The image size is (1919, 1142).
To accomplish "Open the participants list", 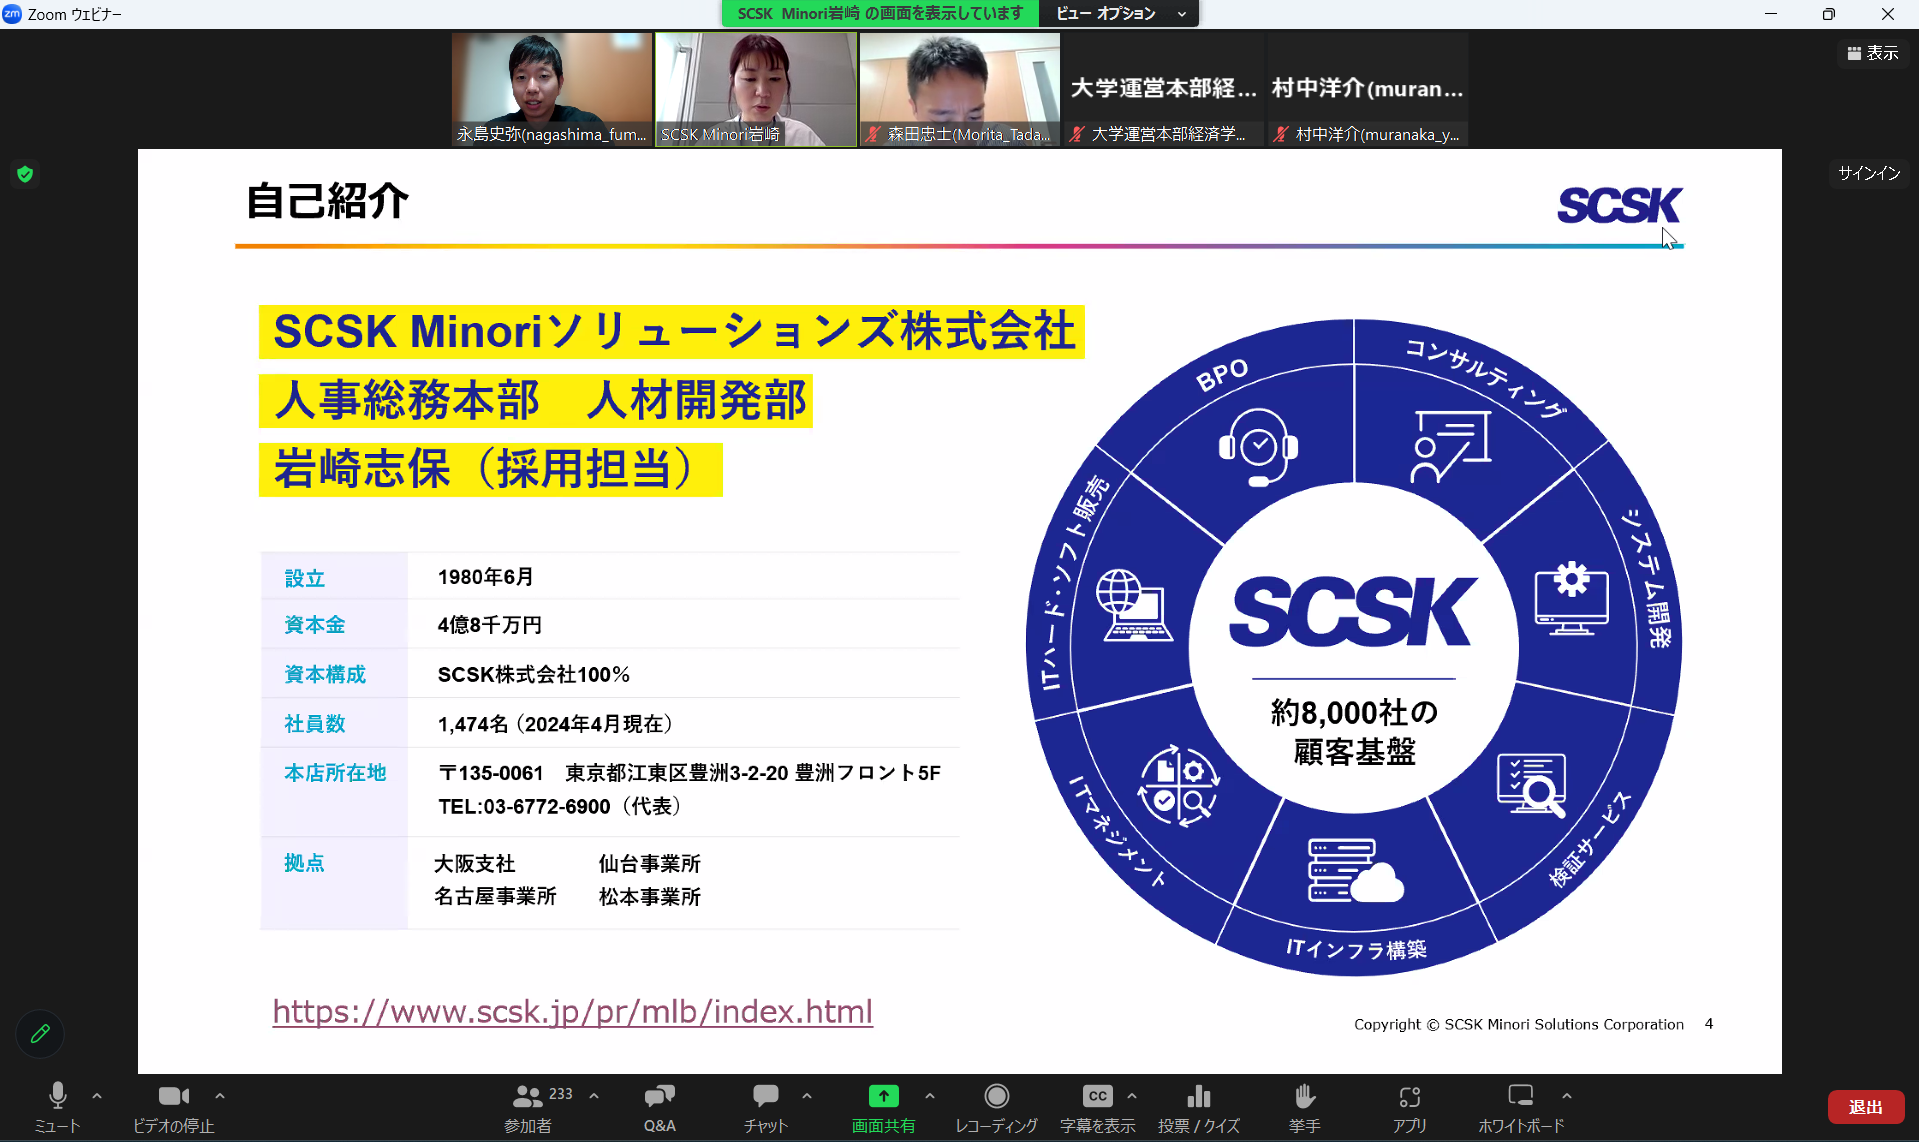I will tap(528, 1107).
